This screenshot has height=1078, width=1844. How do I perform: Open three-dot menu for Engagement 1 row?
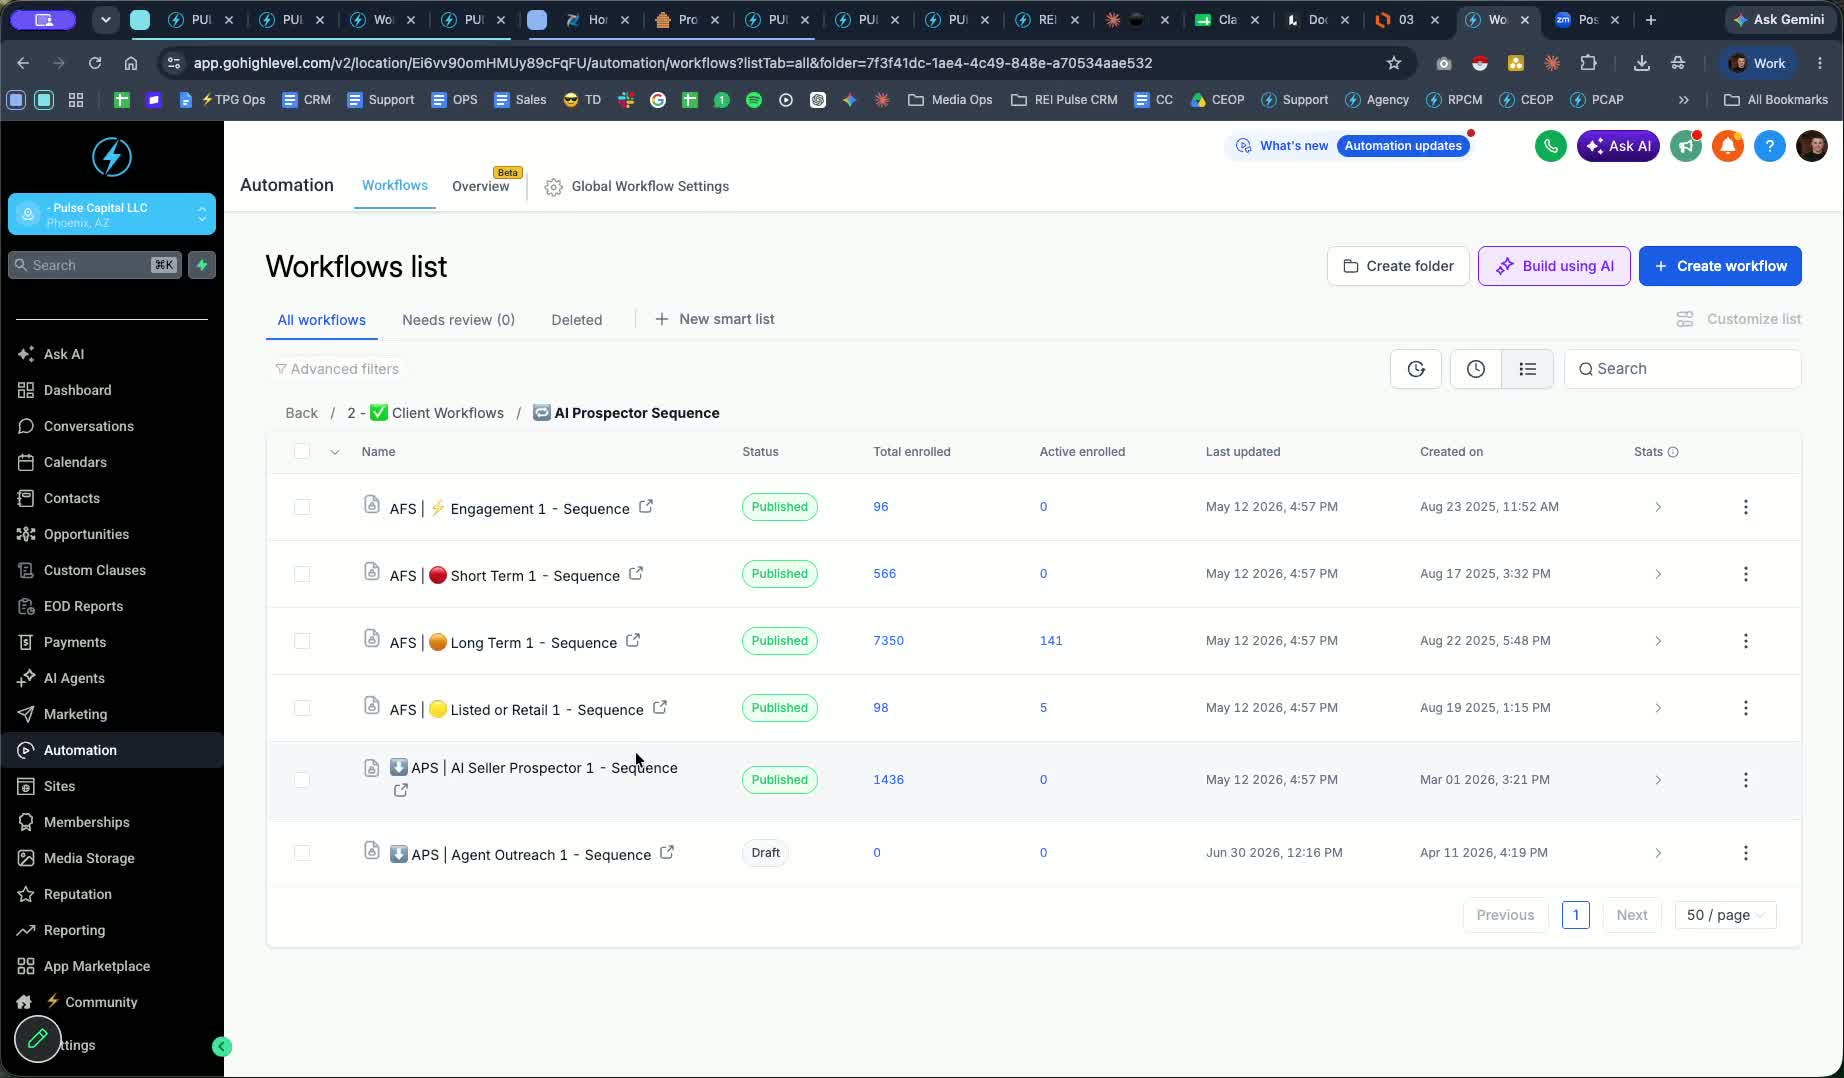point(1746,507)
